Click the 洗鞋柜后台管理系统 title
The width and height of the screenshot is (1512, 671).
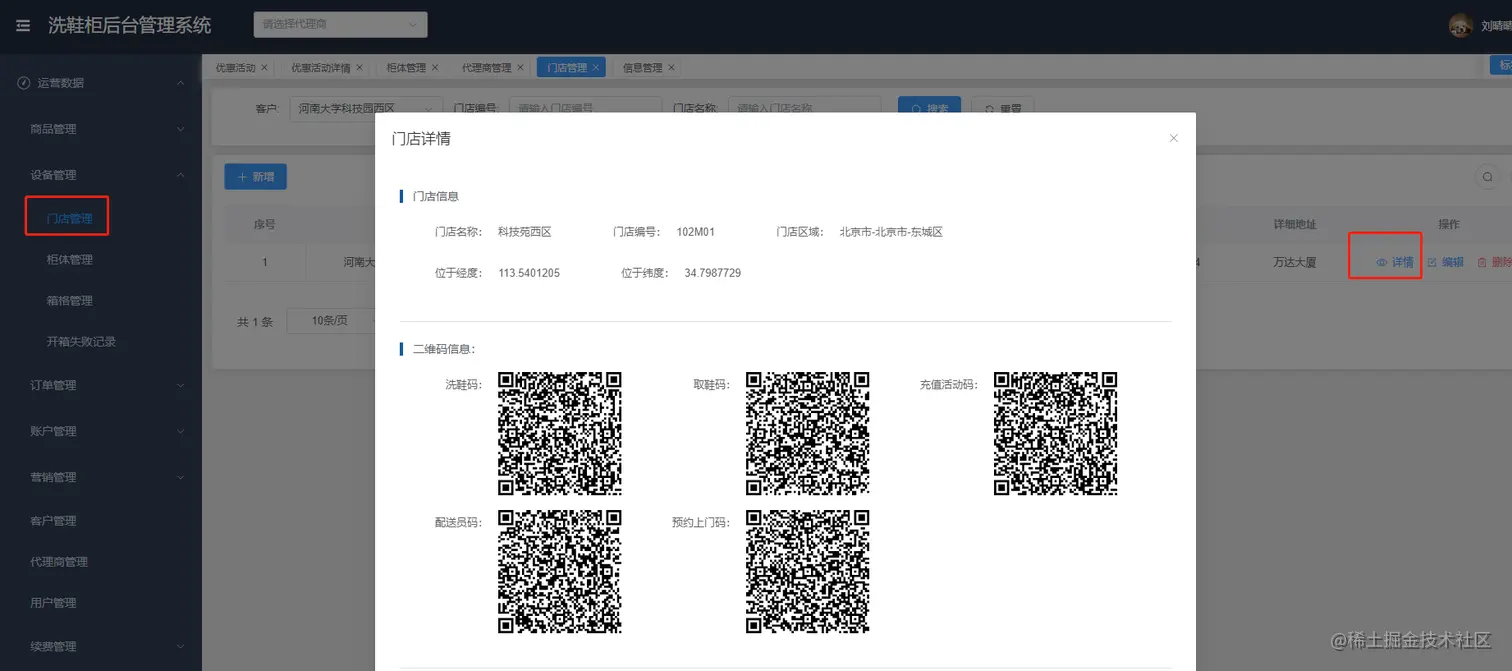click(x=130, y=25)
